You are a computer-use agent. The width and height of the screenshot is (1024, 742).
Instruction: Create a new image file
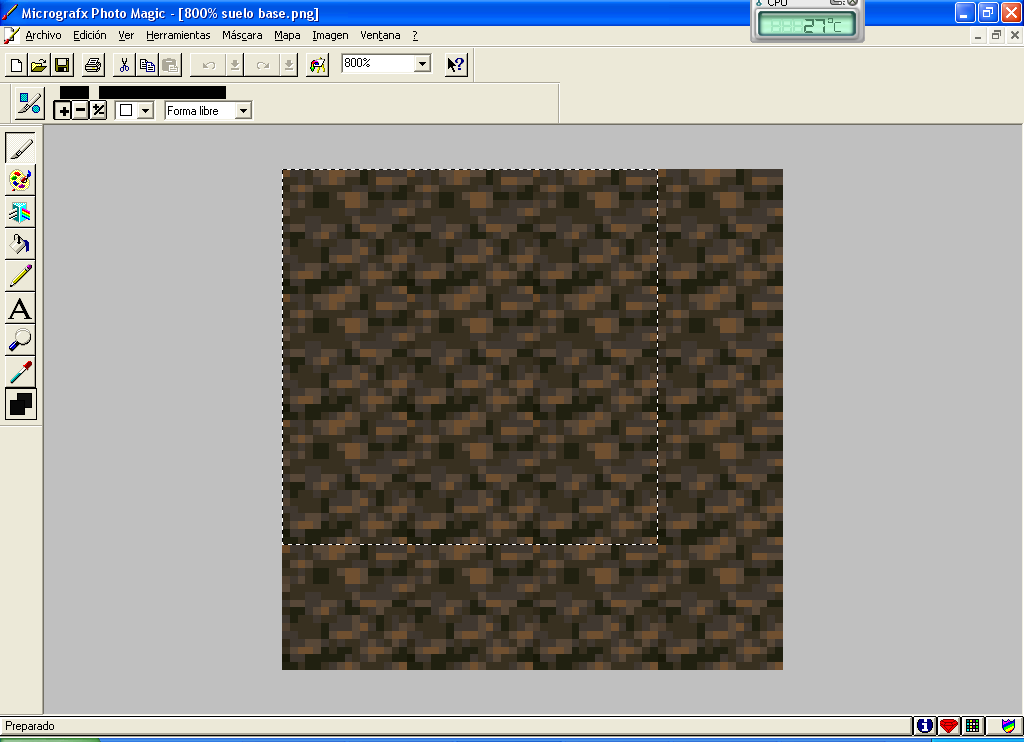click(16, 65)
